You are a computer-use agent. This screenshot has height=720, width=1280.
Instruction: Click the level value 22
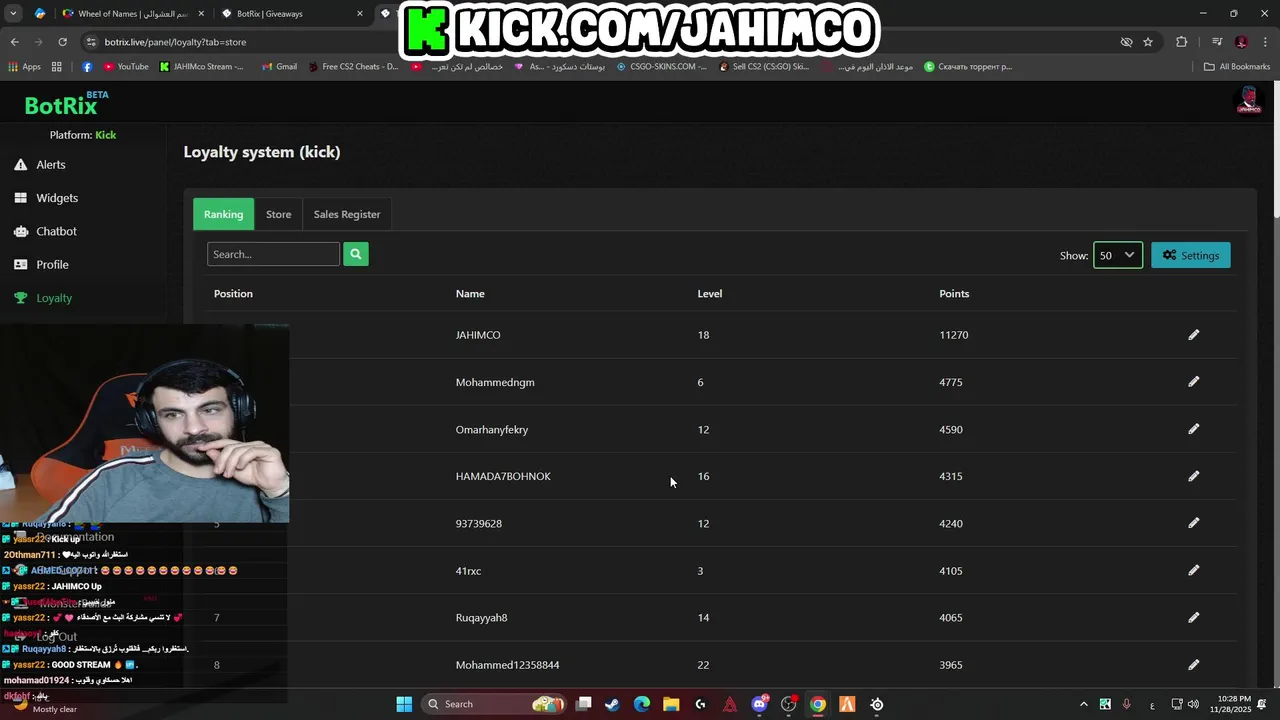pos(704,665)
